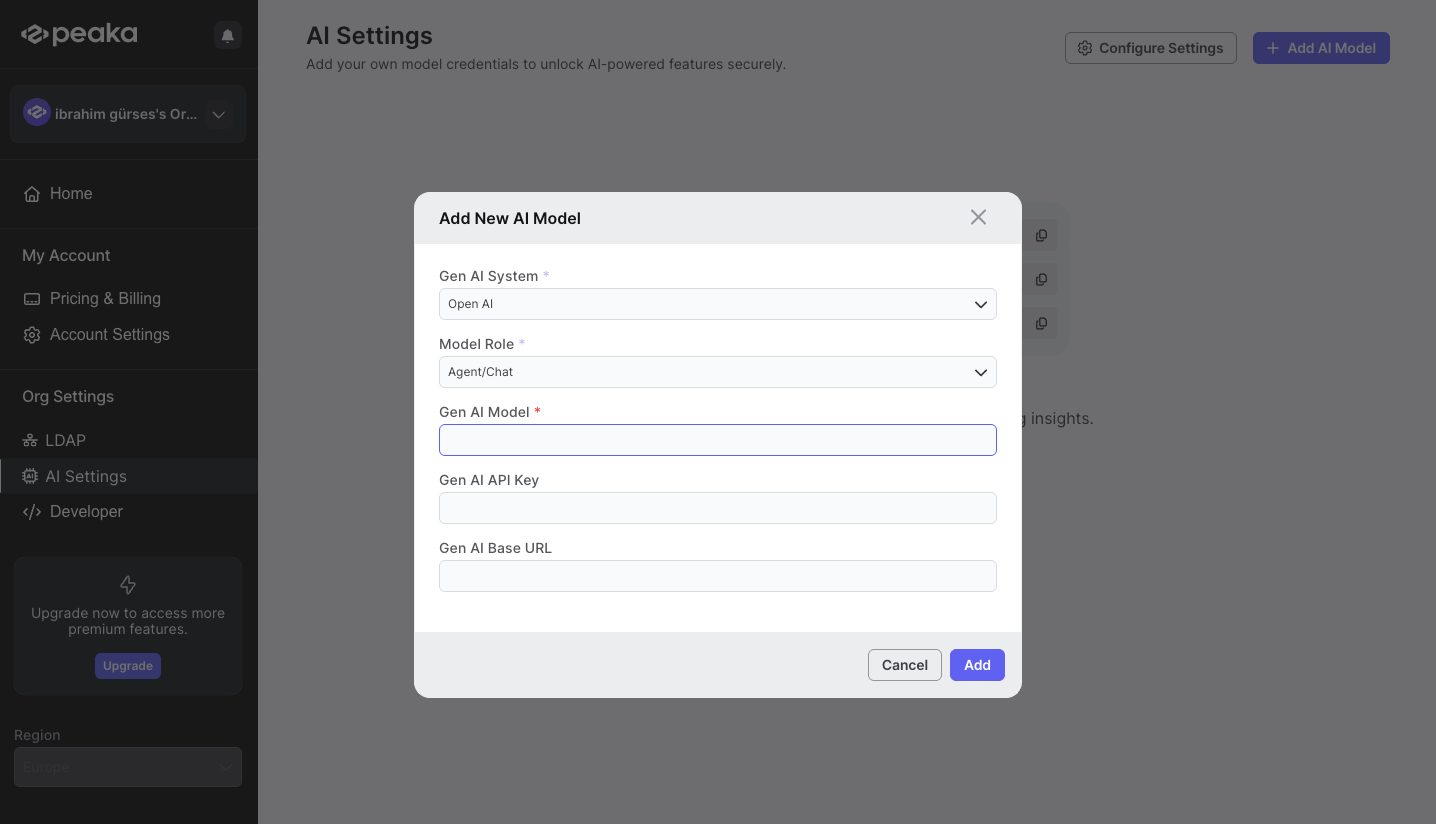This screenshot has width=1436, height=824.
Task: Click the middle copy icon behind the dialog
Action: point(1041,279)
